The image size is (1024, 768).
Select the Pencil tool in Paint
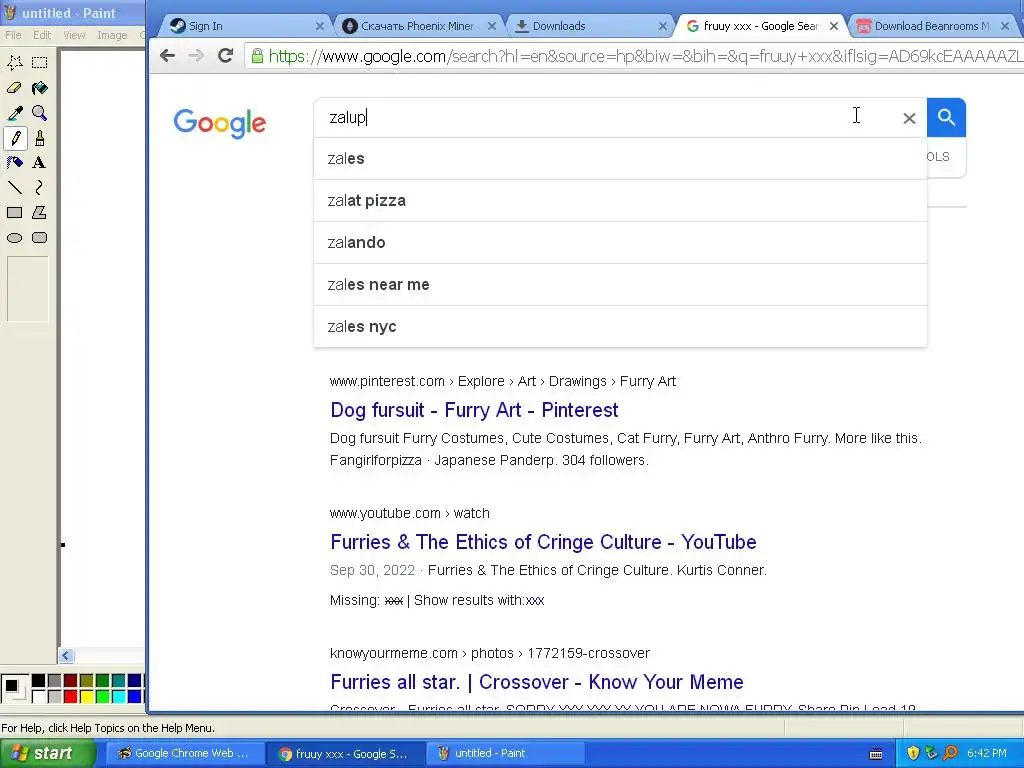pyautogui.click(x=14, y=138)
